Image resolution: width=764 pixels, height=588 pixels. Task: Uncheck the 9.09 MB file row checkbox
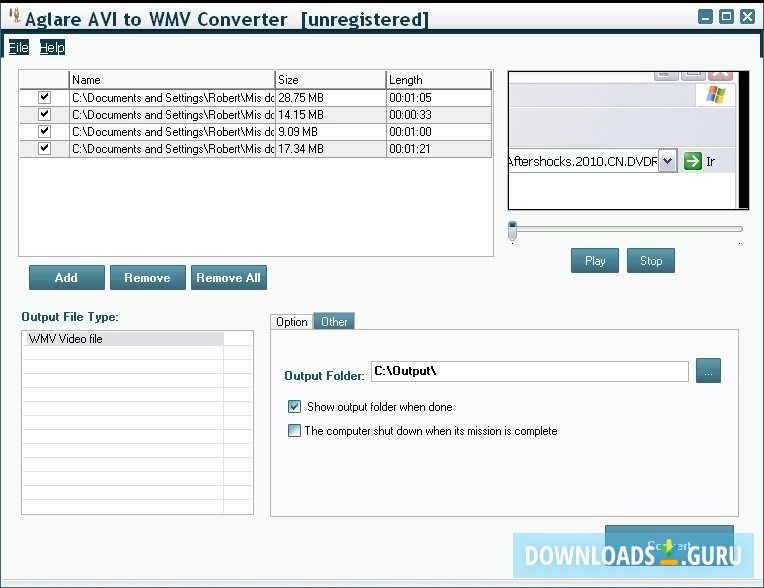[x=44, y=132]
